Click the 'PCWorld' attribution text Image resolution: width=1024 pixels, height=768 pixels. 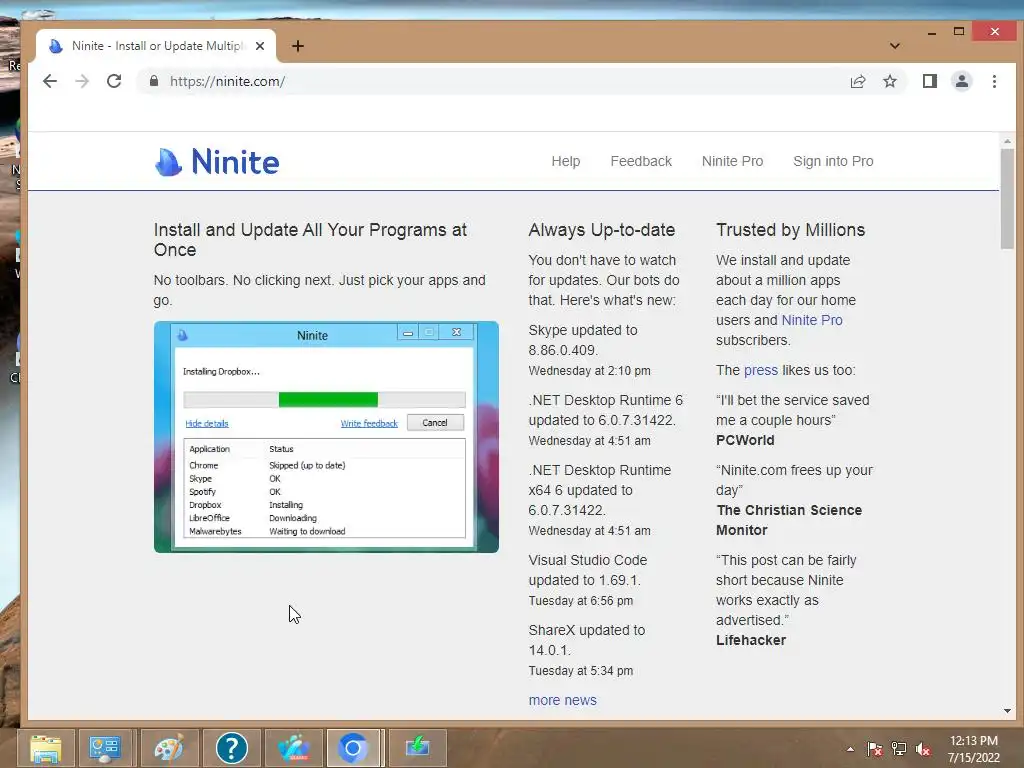click(745, 440)
